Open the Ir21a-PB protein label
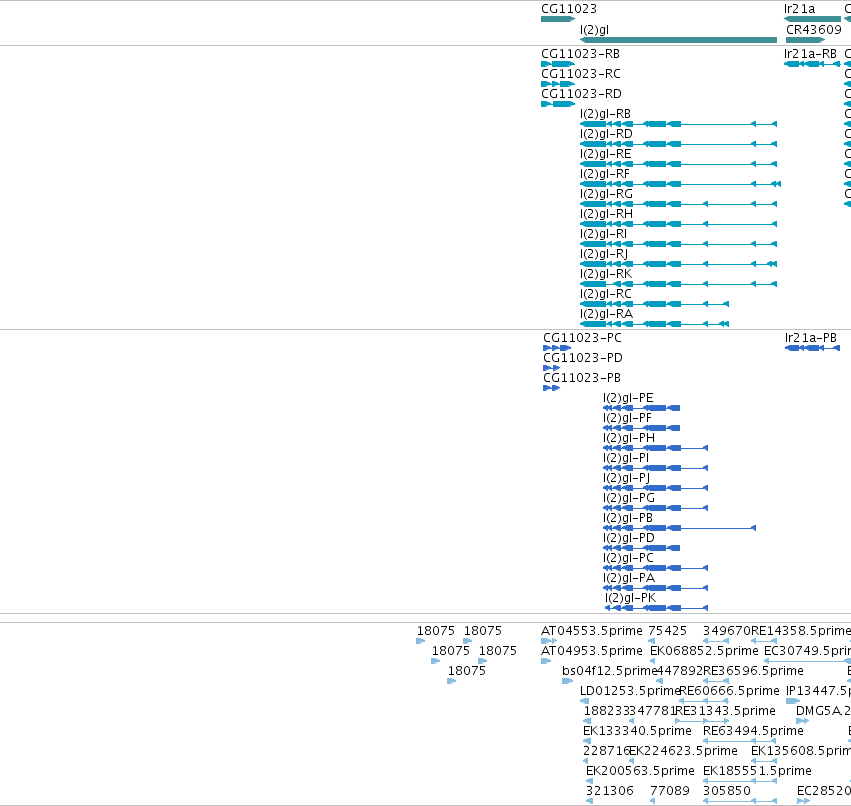Viewport: 851px width, 806px height. coord(811,338)
